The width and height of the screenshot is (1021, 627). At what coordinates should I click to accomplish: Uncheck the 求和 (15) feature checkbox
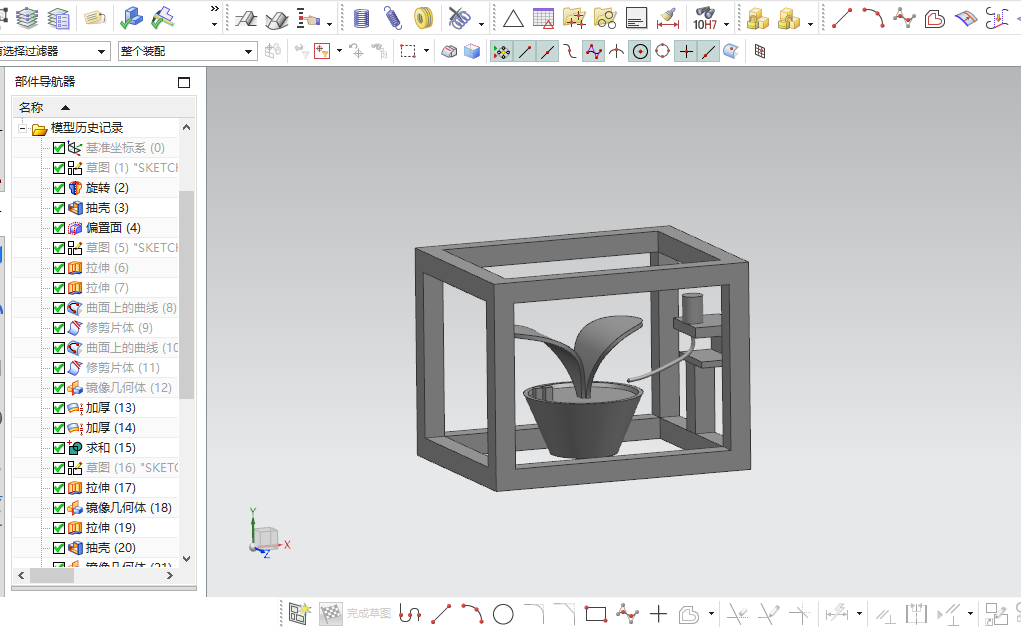(59, 448)
